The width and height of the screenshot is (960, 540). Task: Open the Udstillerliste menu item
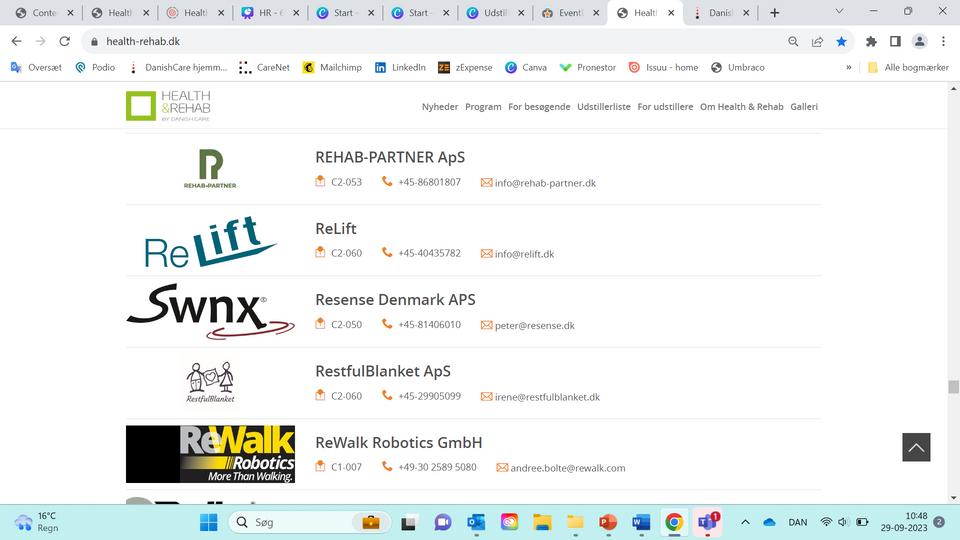tap(604, 107)
